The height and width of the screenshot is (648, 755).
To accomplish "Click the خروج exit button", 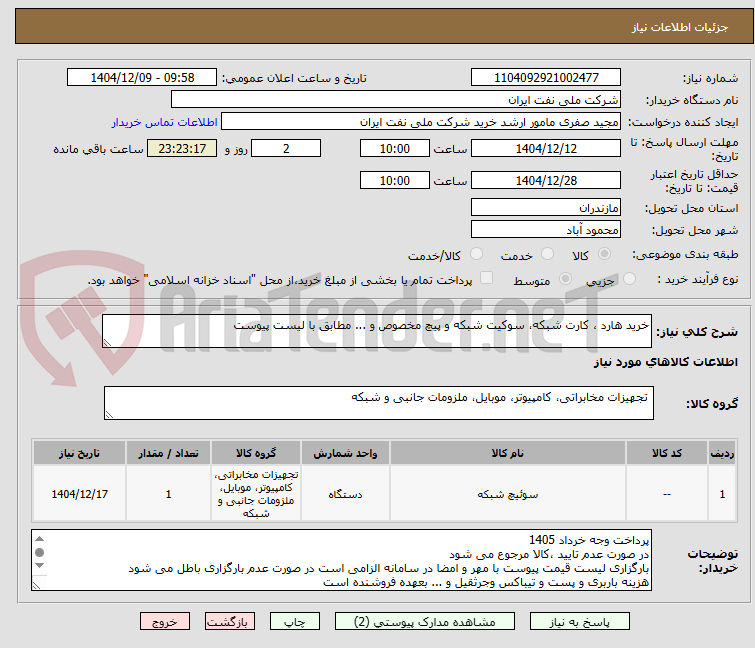I will pos(165,621).
